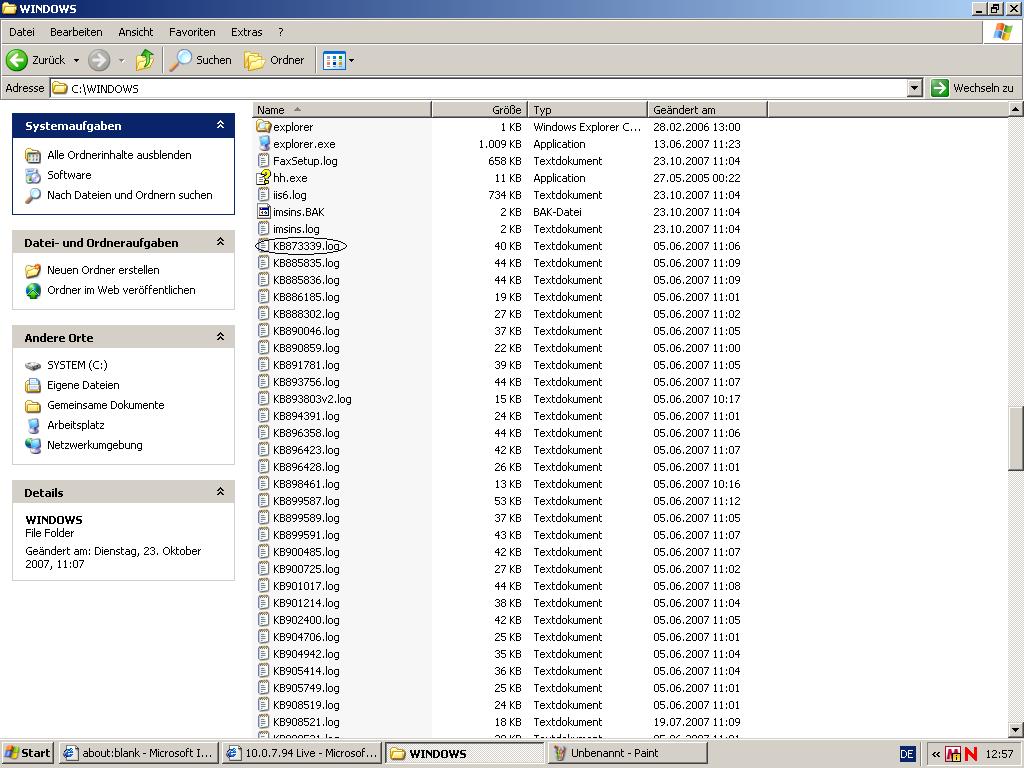Open Zurück history dropdown arrow
Viewport: 1024px width, 768px height.
pyautogui.click(x=76, y=61)
